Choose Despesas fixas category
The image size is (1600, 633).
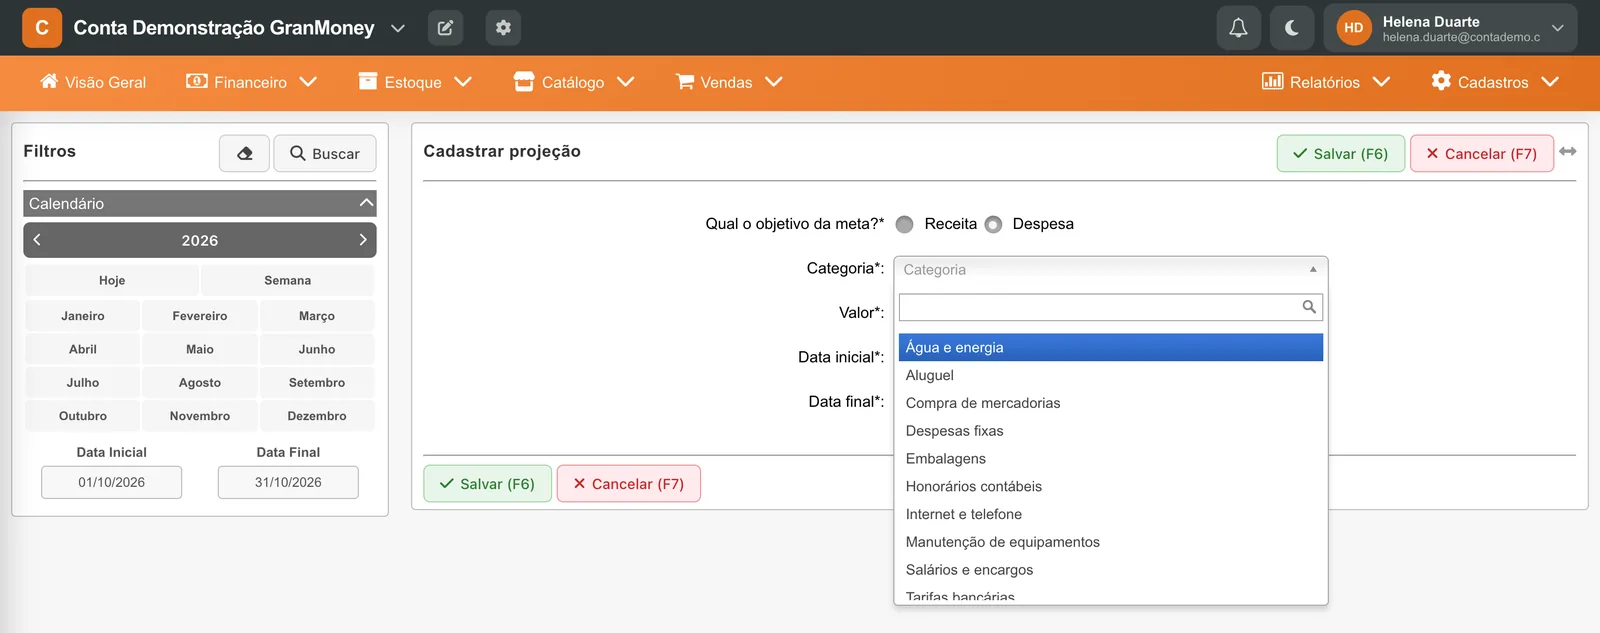pos(1110,431)
